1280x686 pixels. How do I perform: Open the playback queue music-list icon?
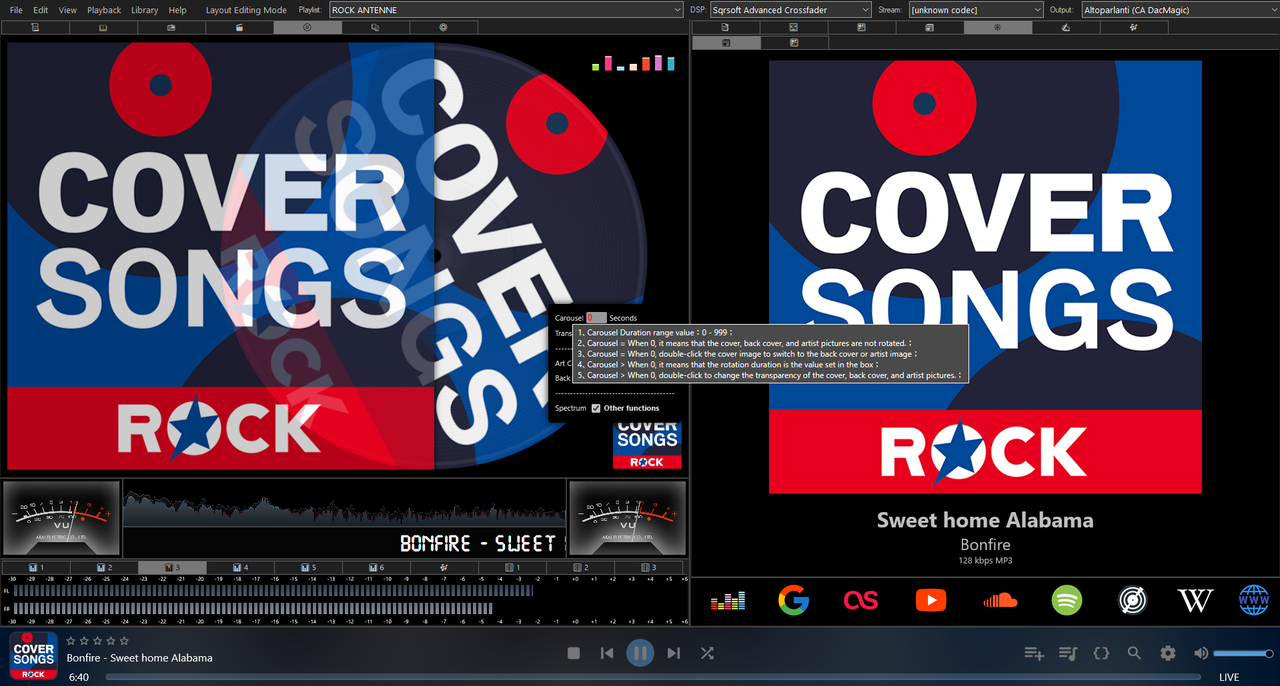(x=1068, y=653)
